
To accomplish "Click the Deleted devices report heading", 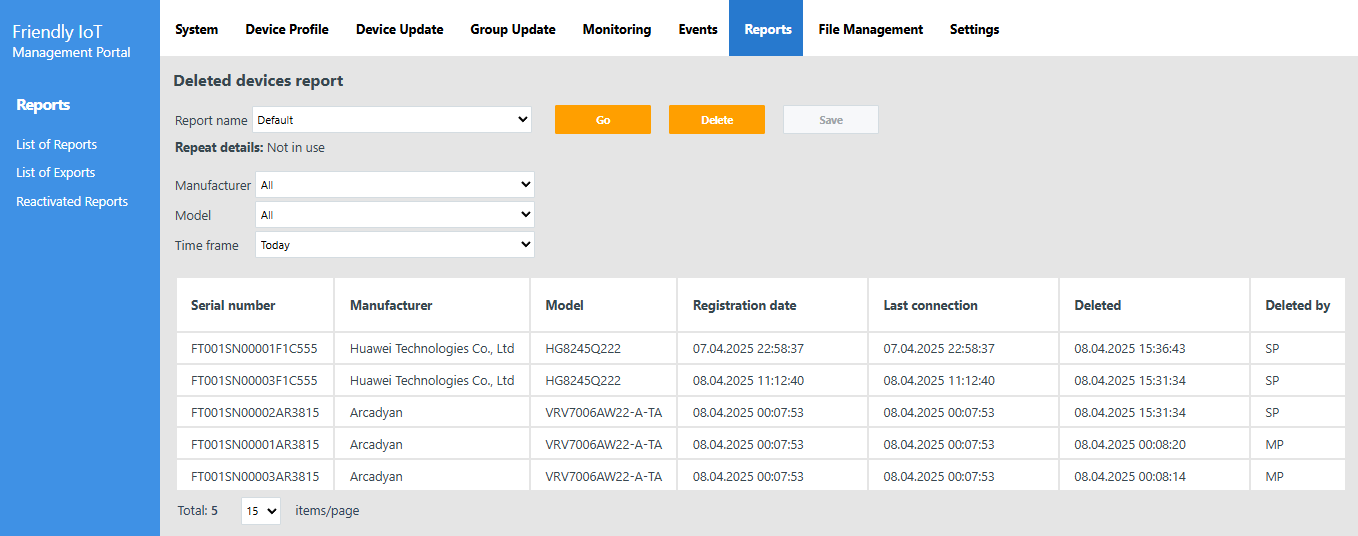I will [258, 81].
